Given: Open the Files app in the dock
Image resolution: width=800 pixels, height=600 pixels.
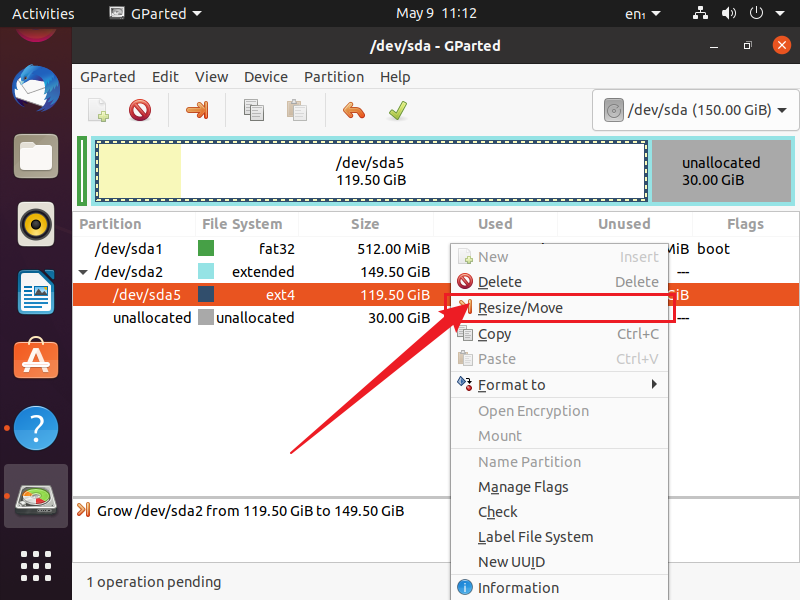Looking at the screenshot, I should [36, 156].
